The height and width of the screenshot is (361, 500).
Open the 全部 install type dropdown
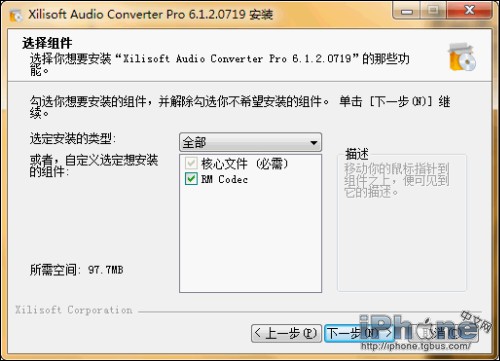250,142
